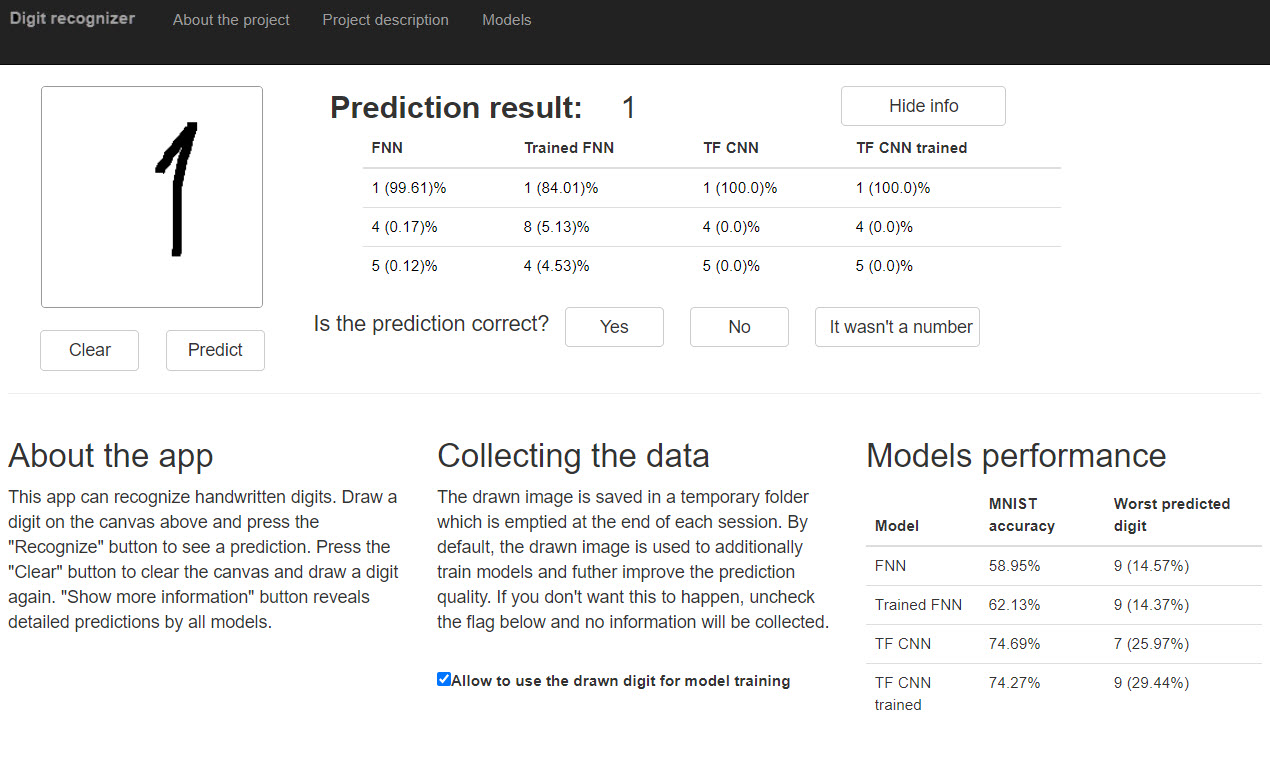Go to the Models nav item
Image resolution: width=1270 pixels, height=768 pixels.
pyautogui.click(x=506, y=20)
